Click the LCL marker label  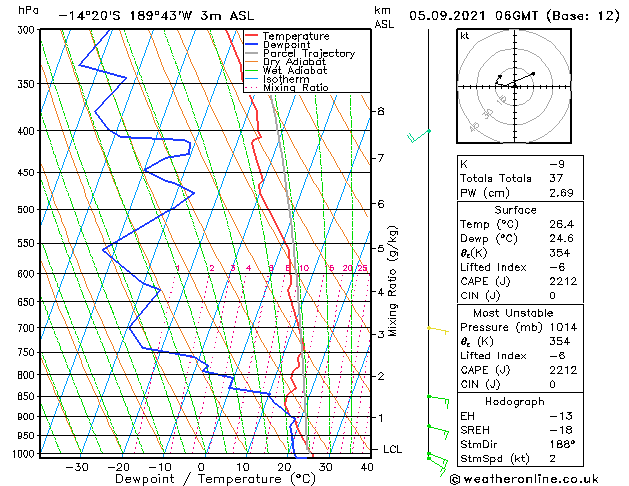(x=392, y=449)
